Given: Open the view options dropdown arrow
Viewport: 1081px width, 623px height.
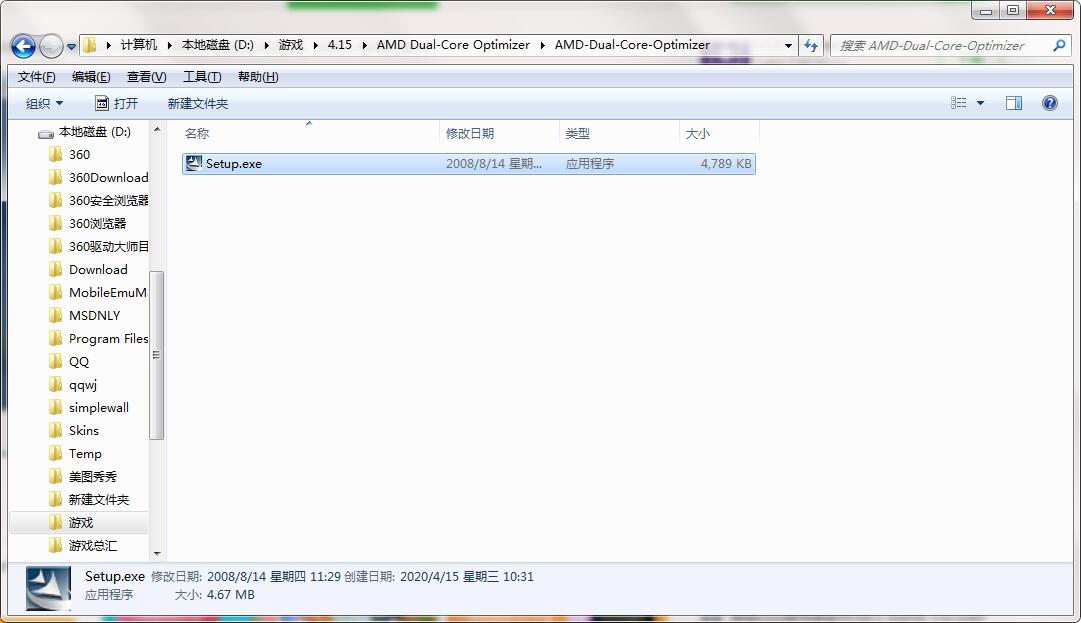Looking at the screenshot, I should pyautogui.click(x=980, y=103).
